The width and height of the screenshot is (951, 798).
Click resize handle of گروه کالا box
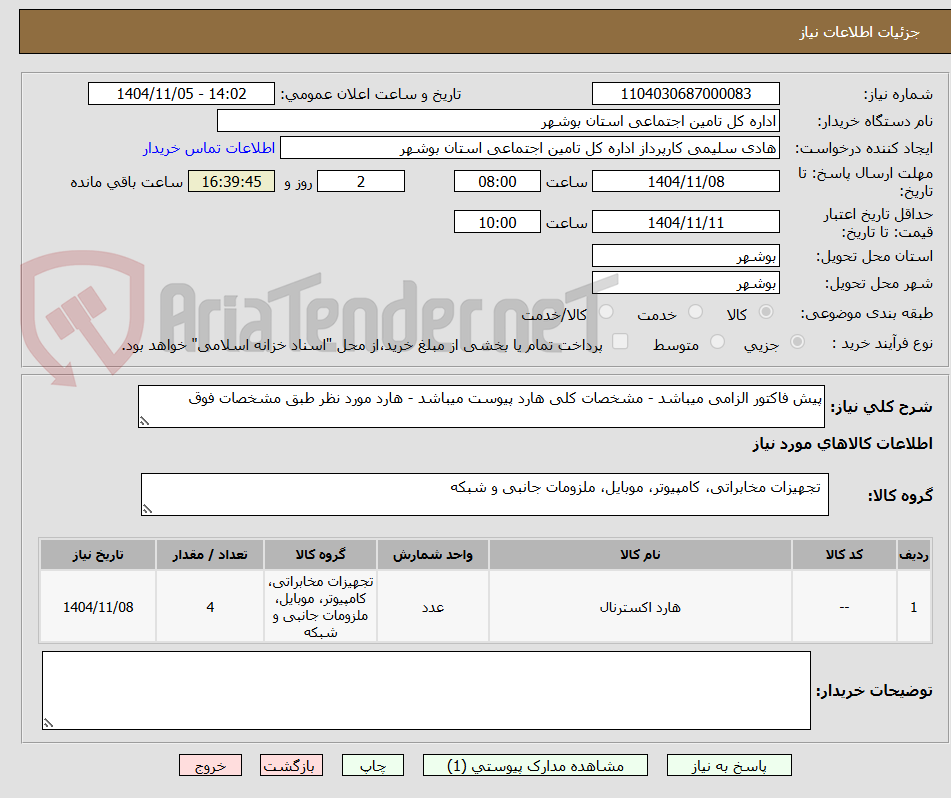[x=147, y=509]
